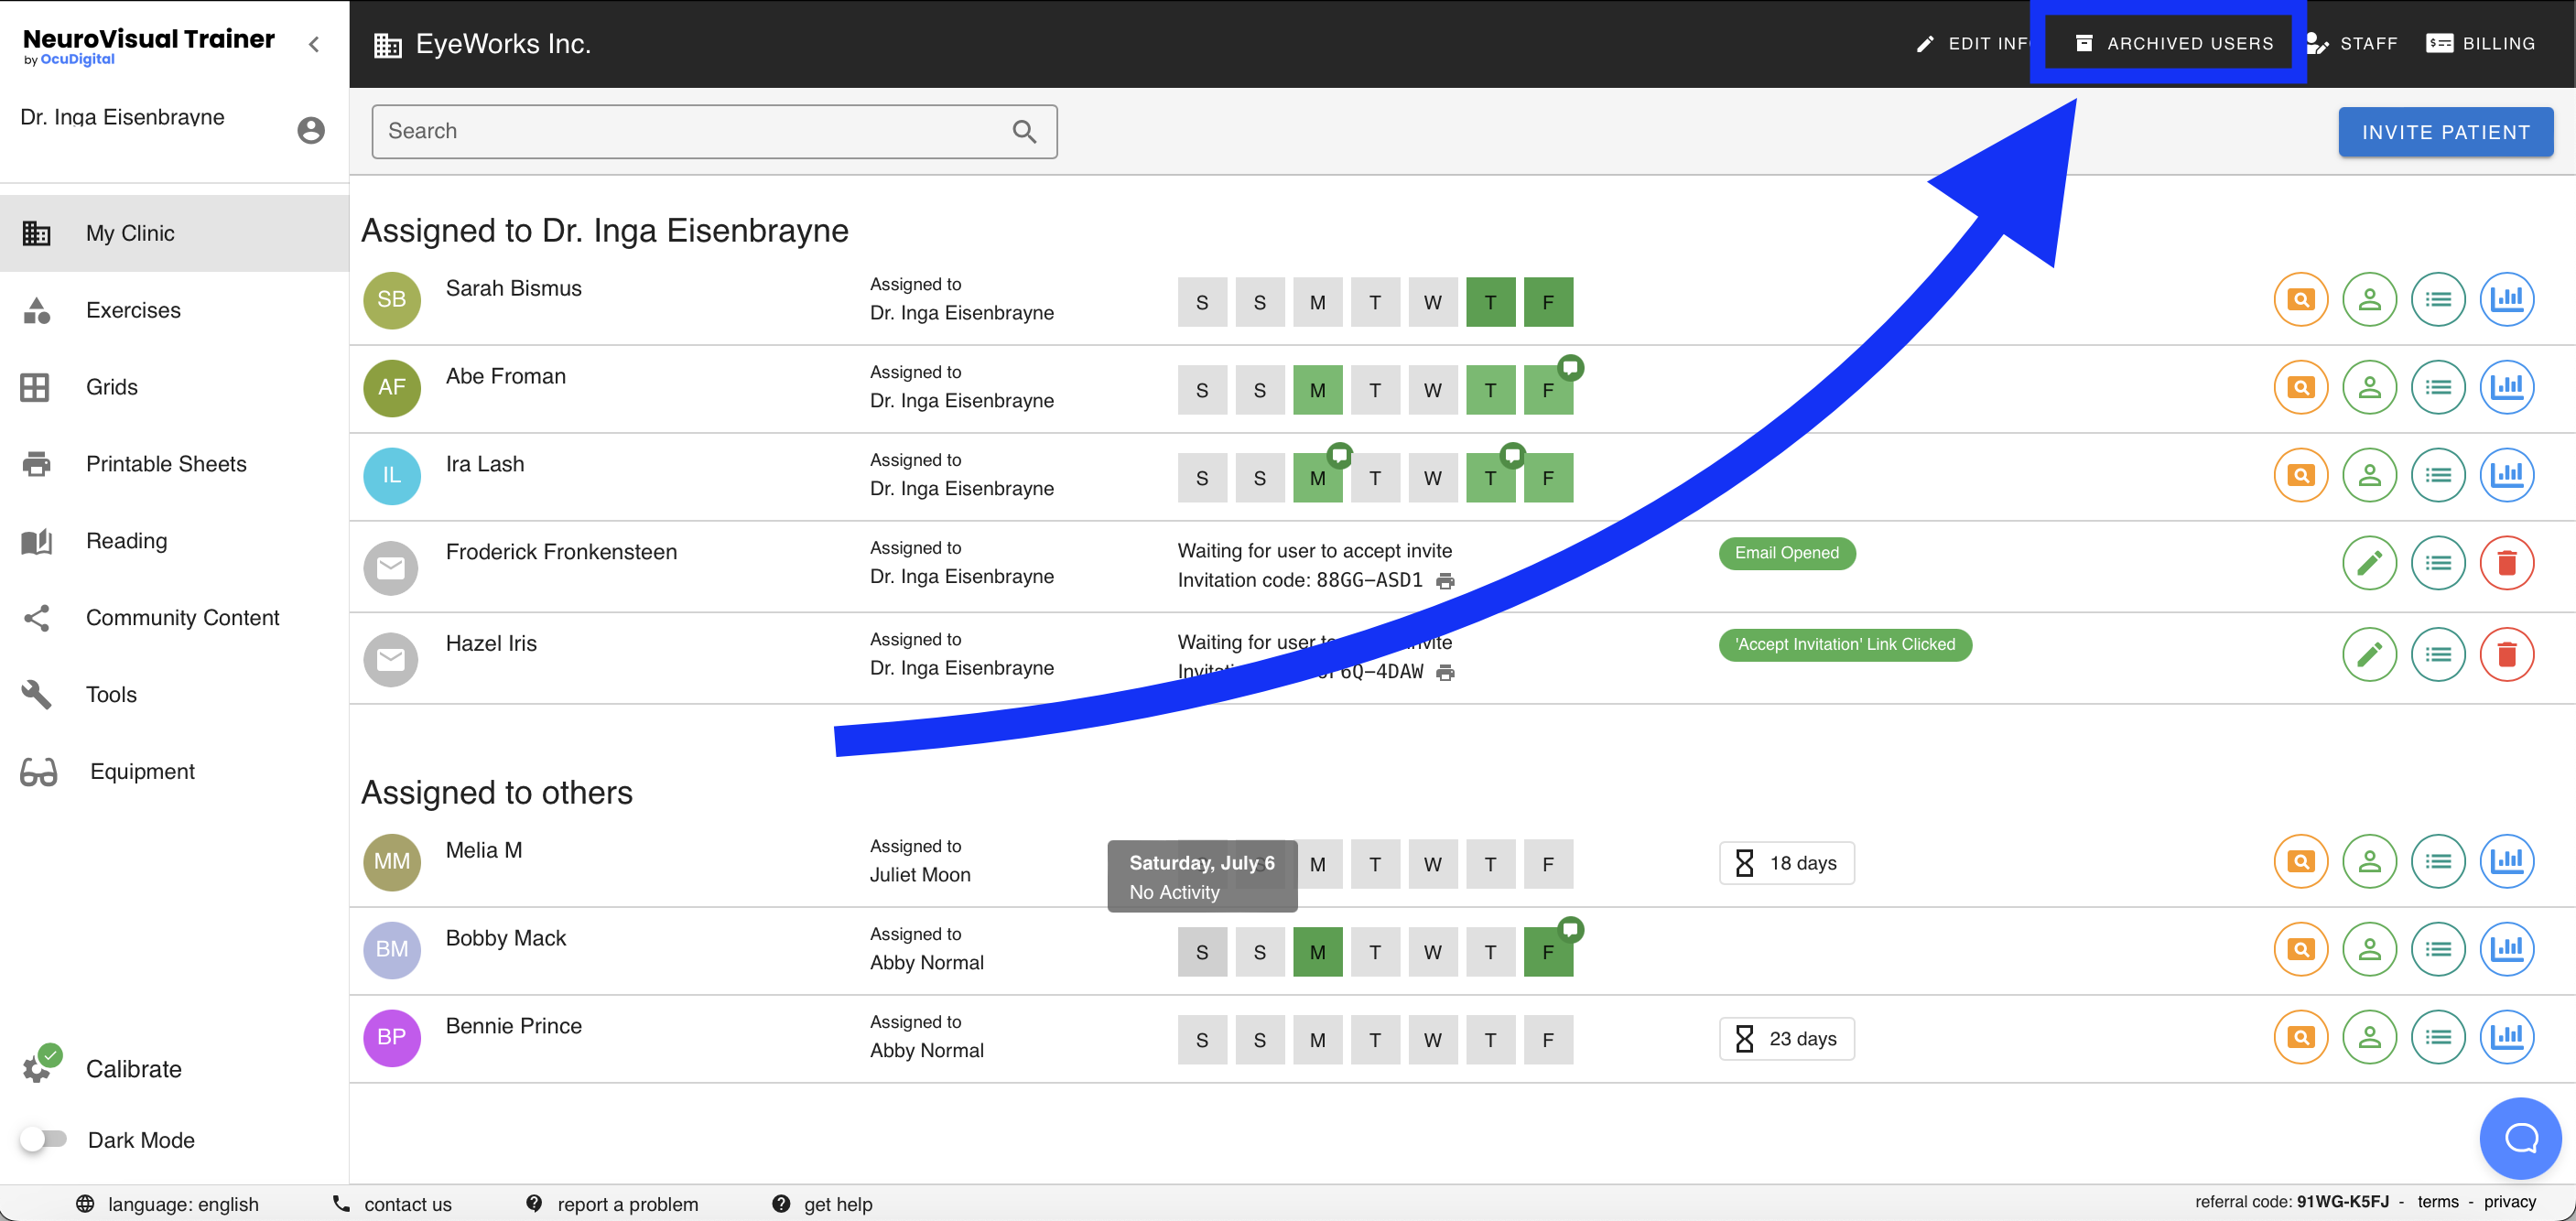The image size is (2576, 1221).
Task: Delete Froderick Fronkensteen invitation trash icon
Action: tap(2506, 564)
